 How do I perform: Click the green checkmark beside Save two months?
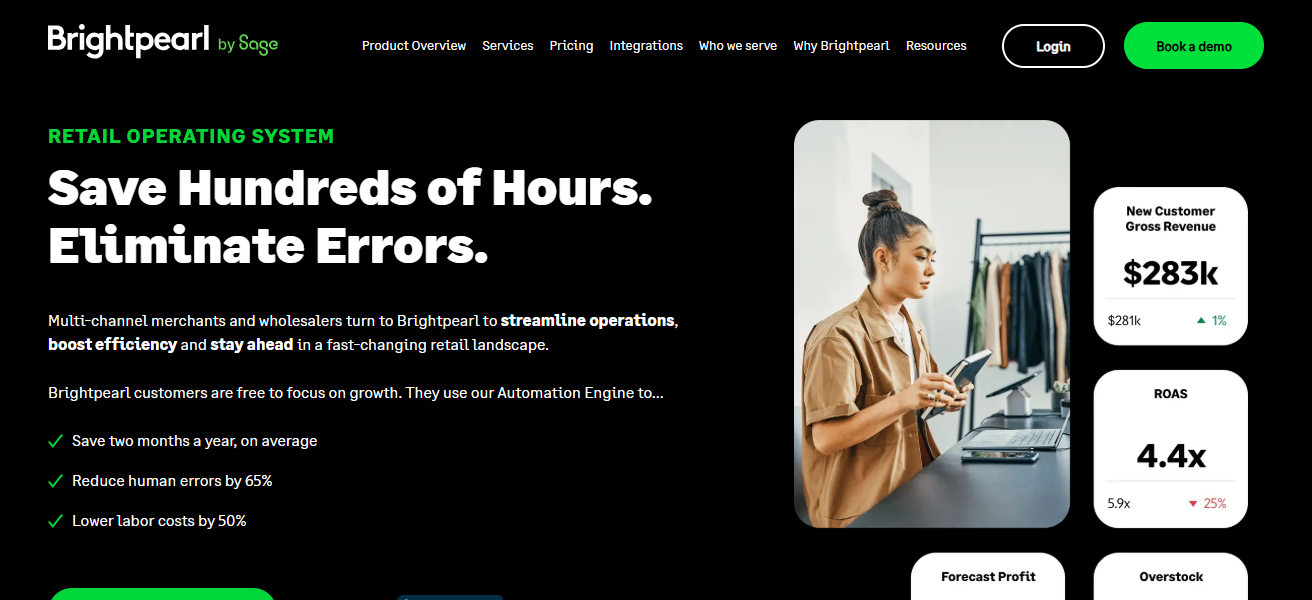[x=56, y=441]
